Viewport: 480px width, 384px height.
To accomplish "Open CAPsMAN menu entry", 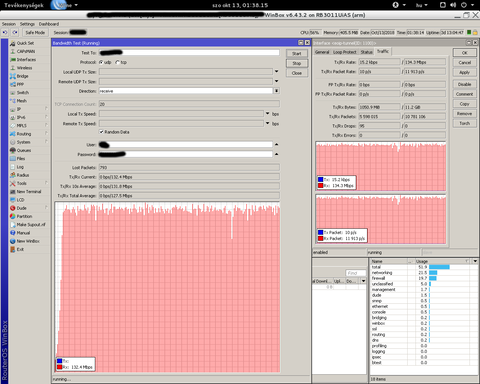I will tap(26, 51).
